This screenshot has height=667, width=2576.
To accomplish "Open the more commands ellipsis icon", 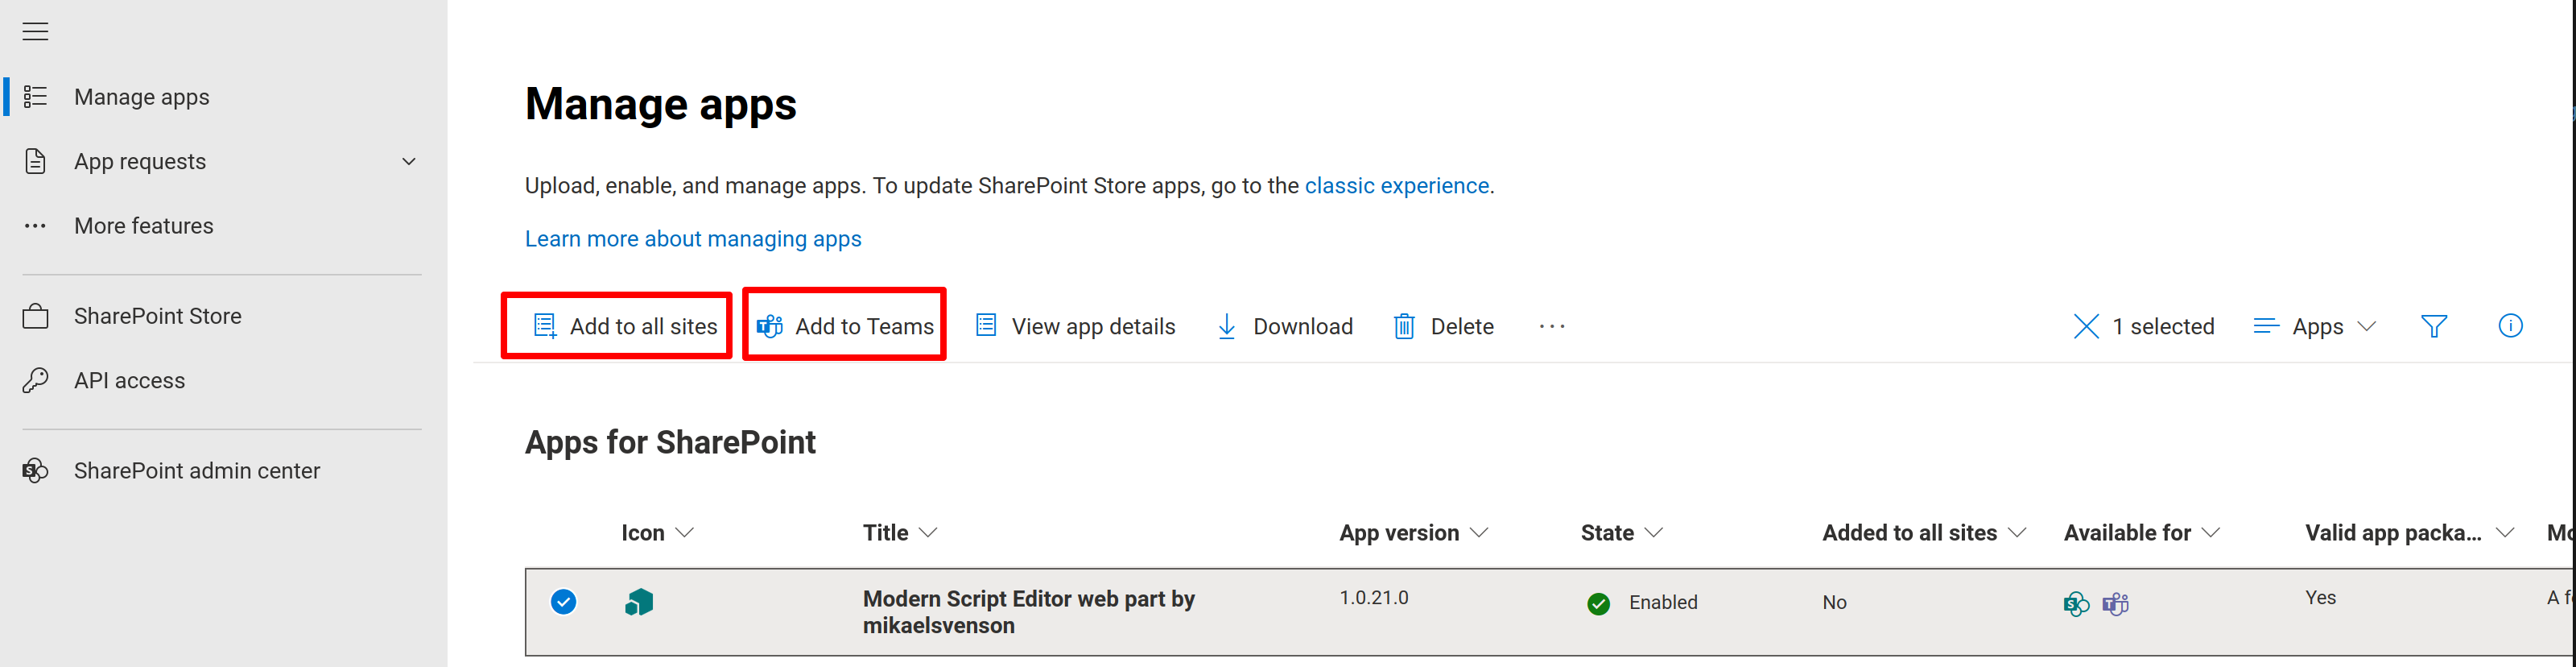I will click(x=1551, y=326).
